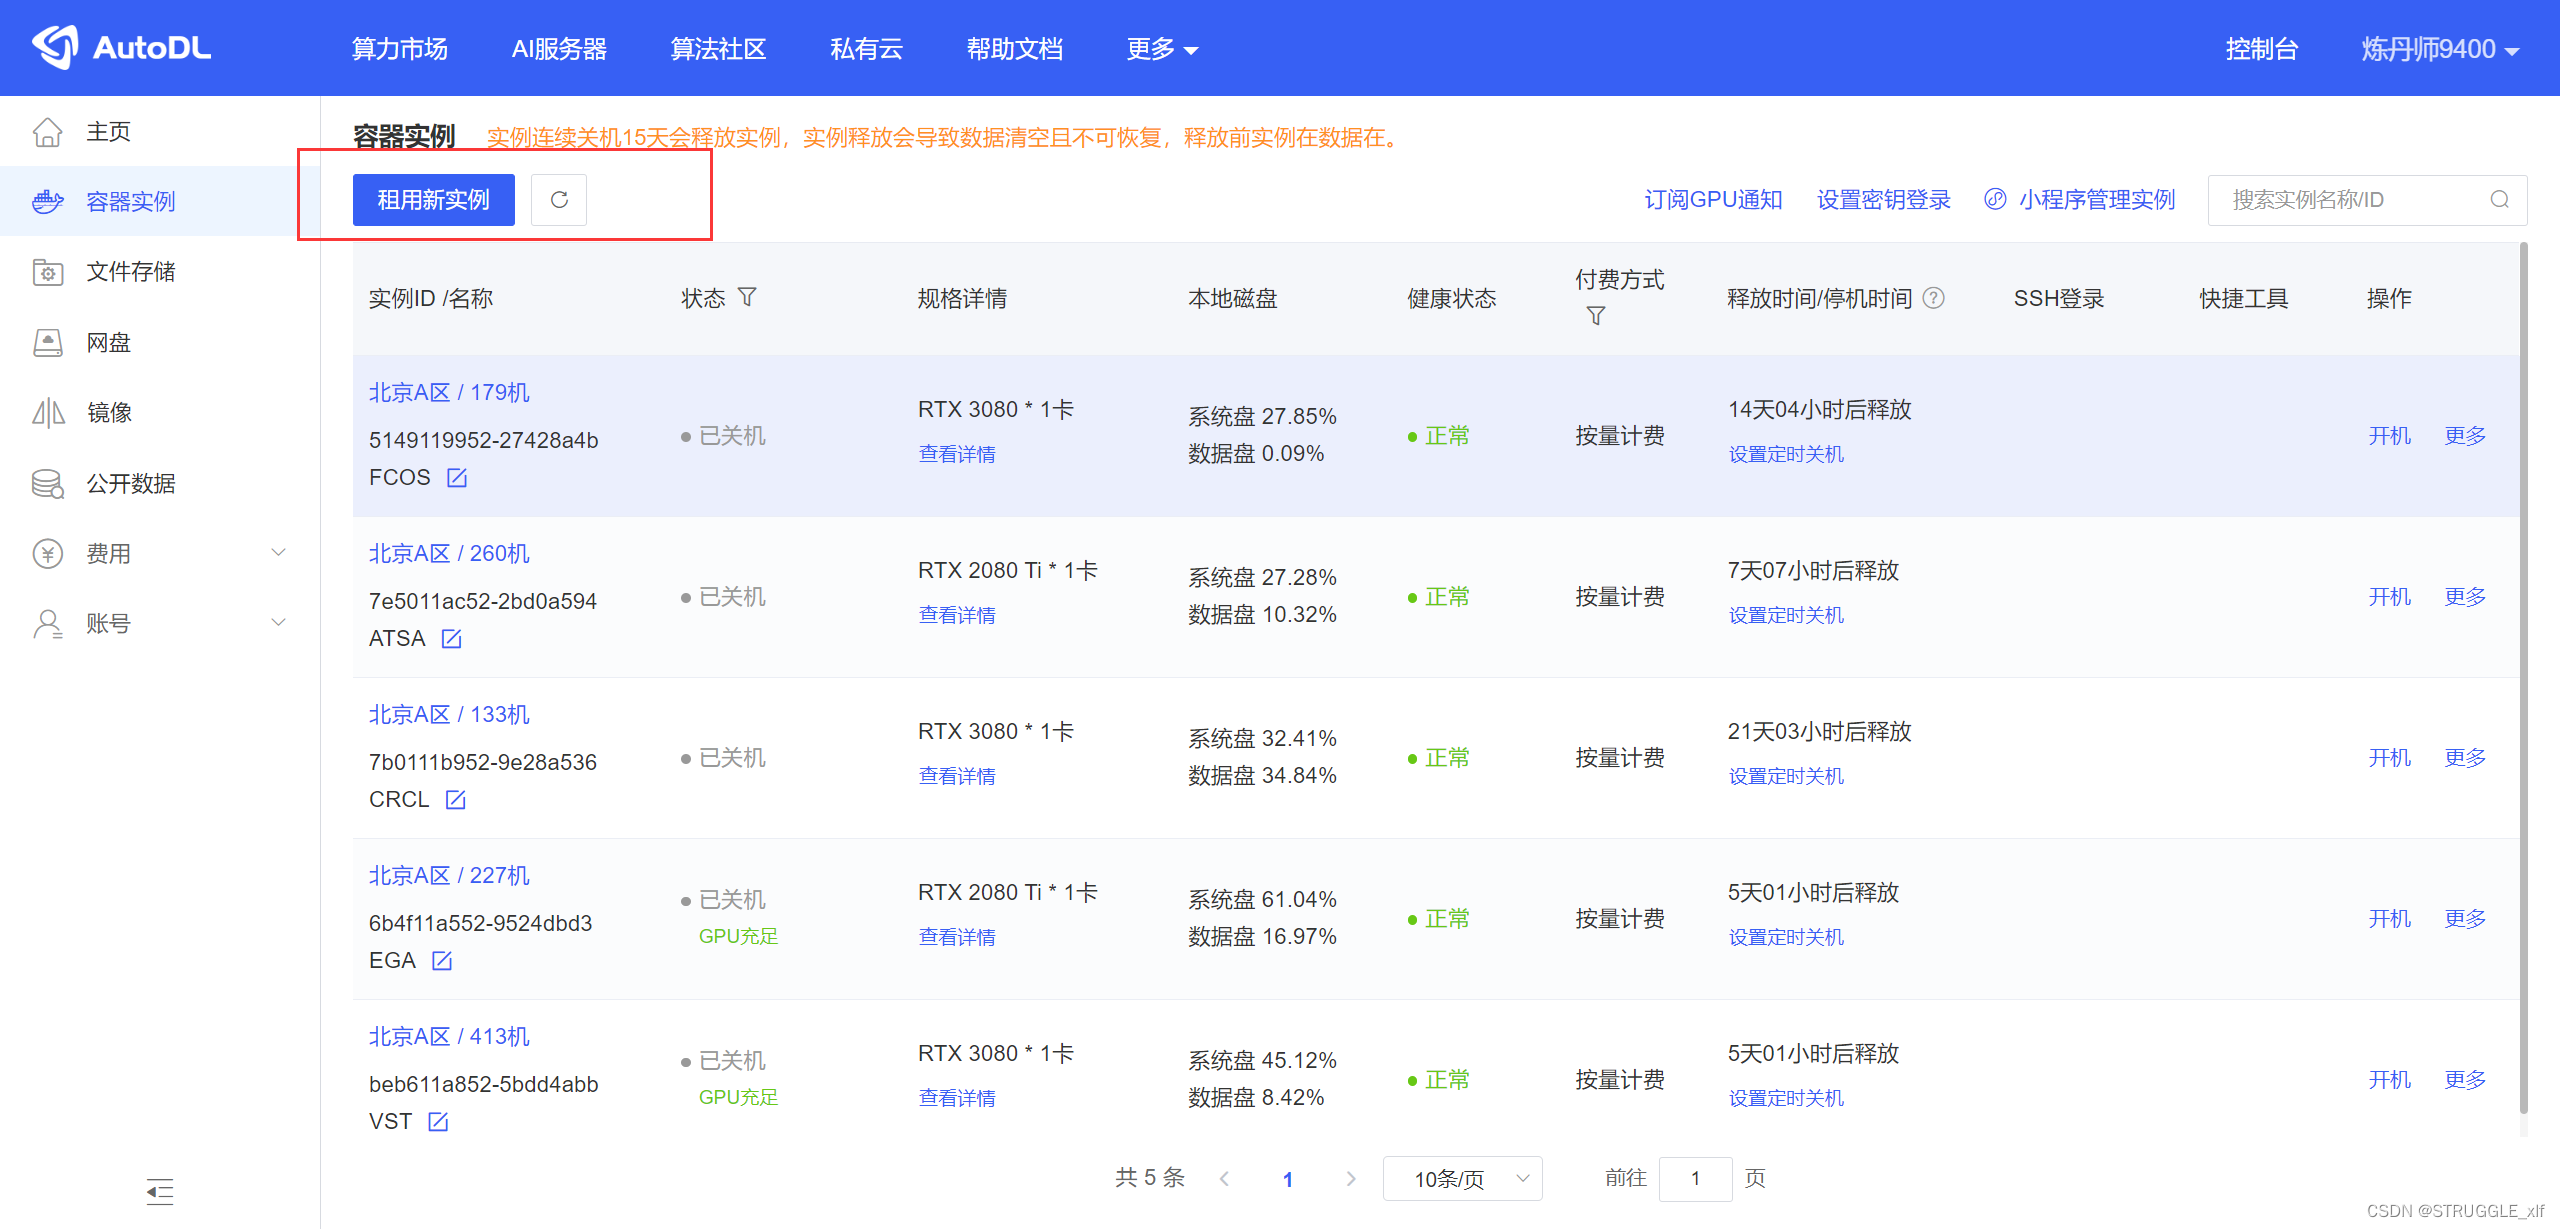Click the 镜像 mirror icon
2560x1229 pixels.
[47, 413]
